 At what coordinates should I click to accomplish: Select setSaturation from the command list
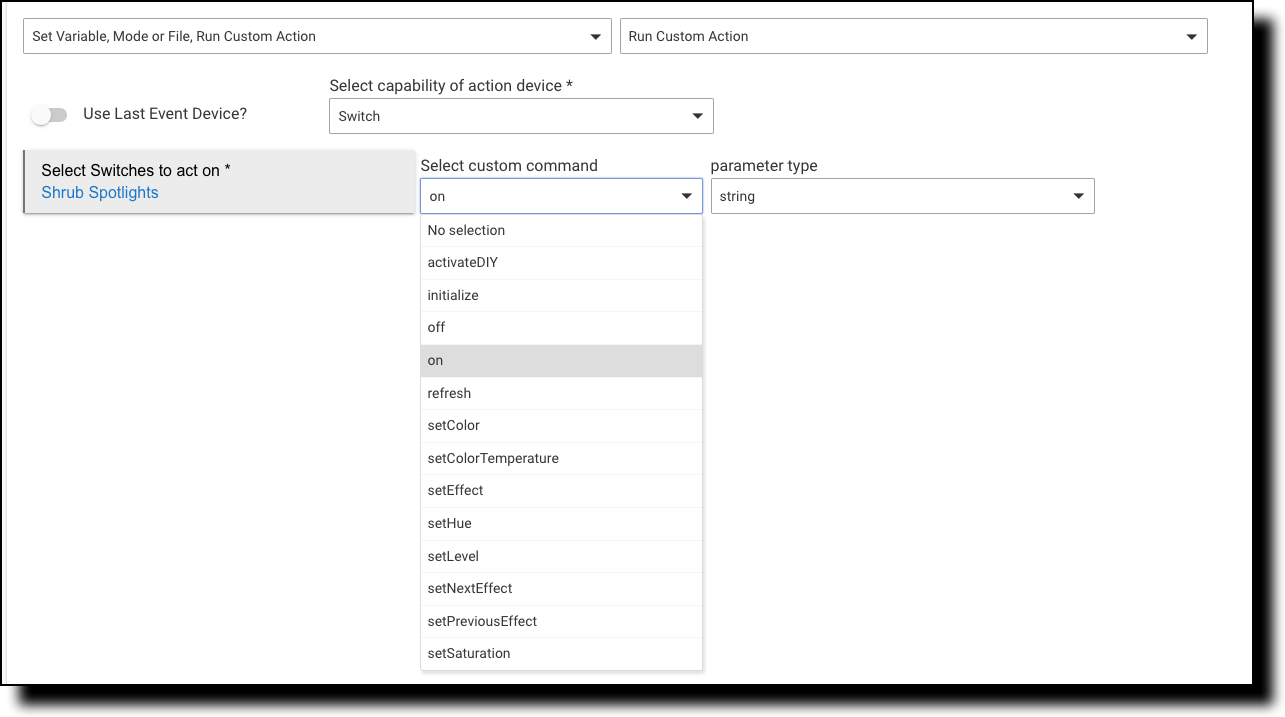pyautogui.click(x=561, y=654)
